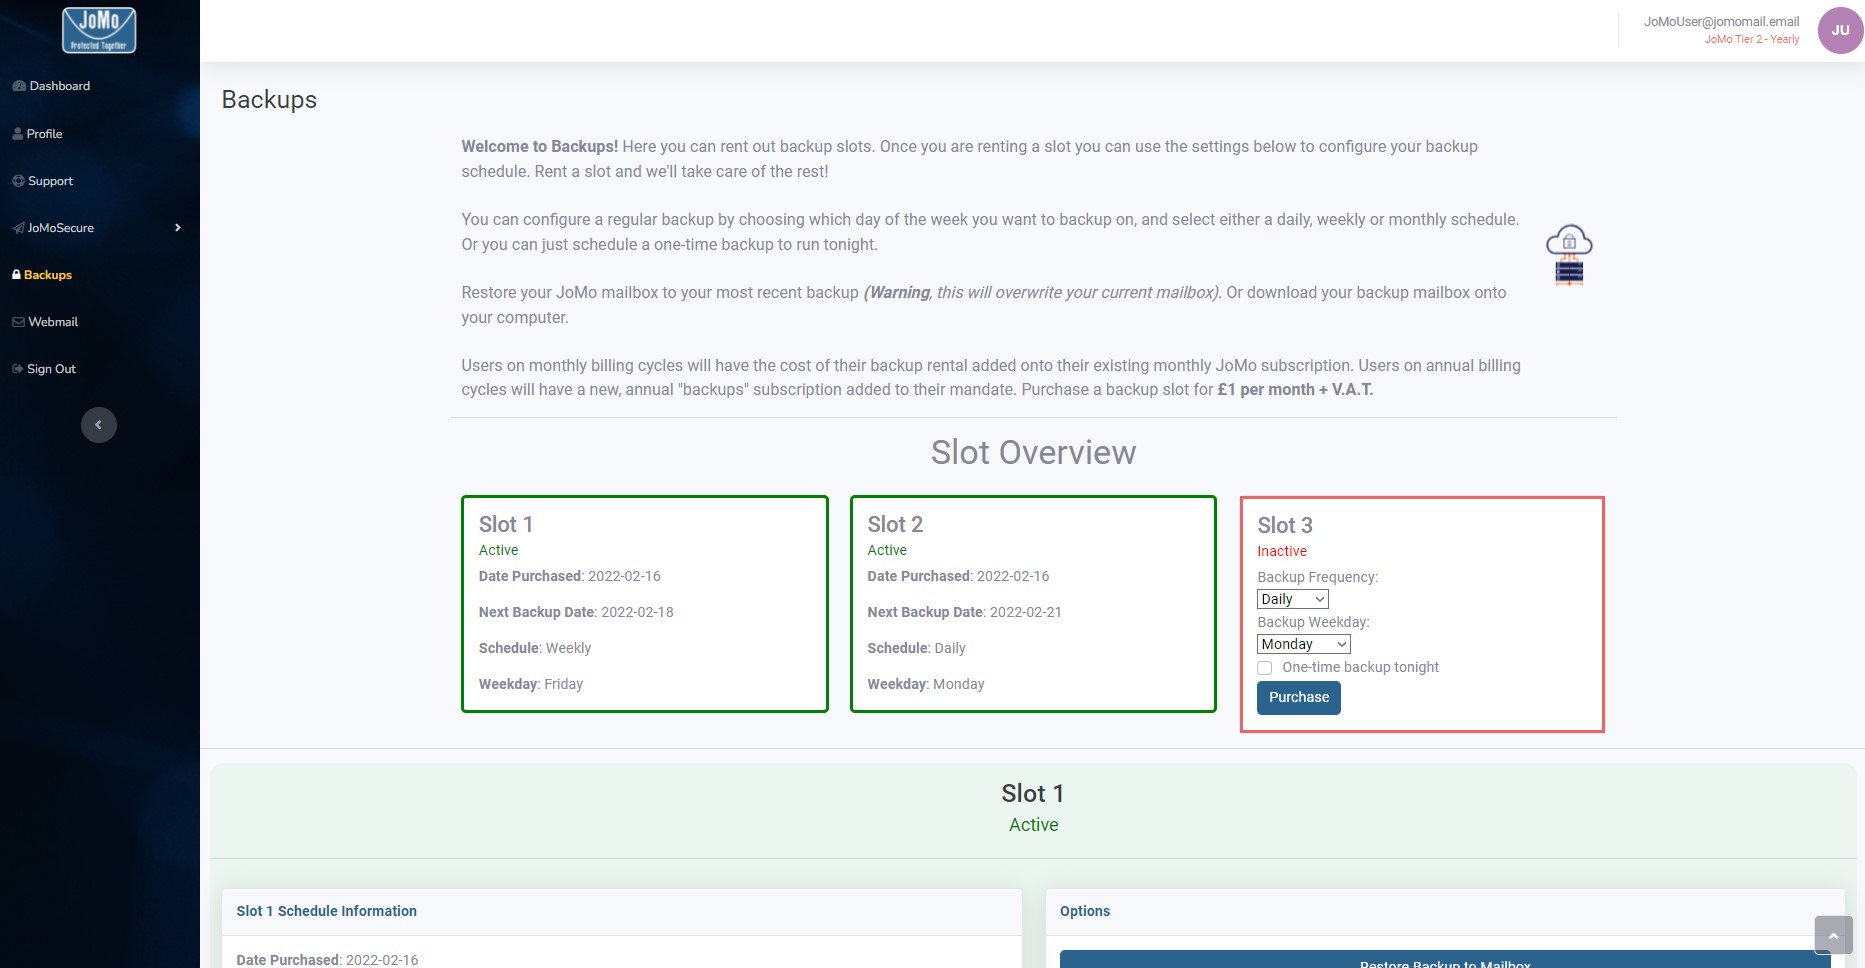Image resolution: width=1865 pixels, height=968 pixels.
Task: Click the Webmail envelope icon
Action: [18, 322]
